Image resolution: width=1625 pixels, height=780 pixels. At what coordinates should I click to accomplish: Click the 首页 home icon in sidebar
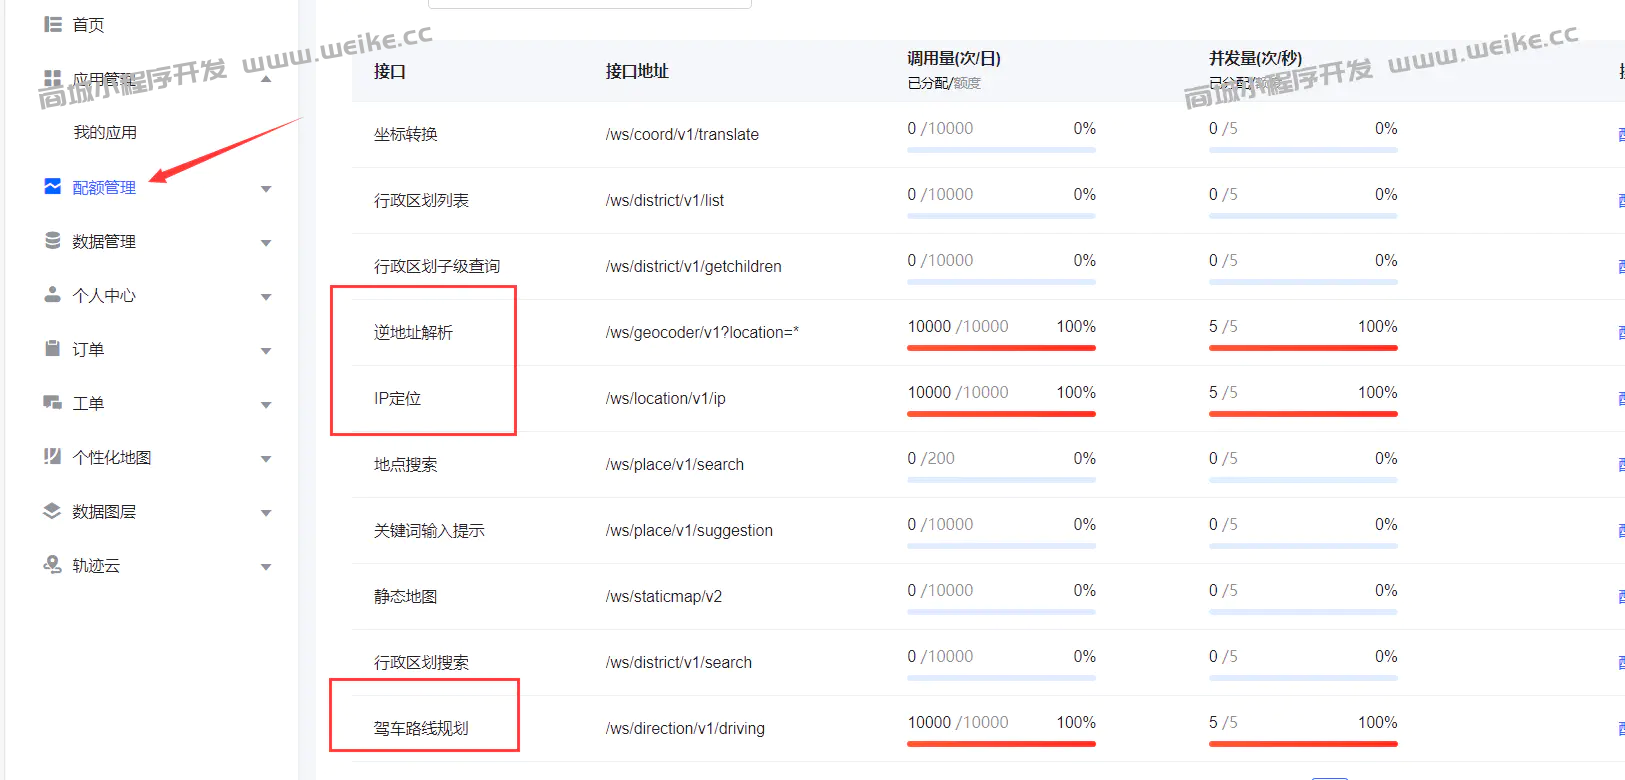[x=53, y=24]
